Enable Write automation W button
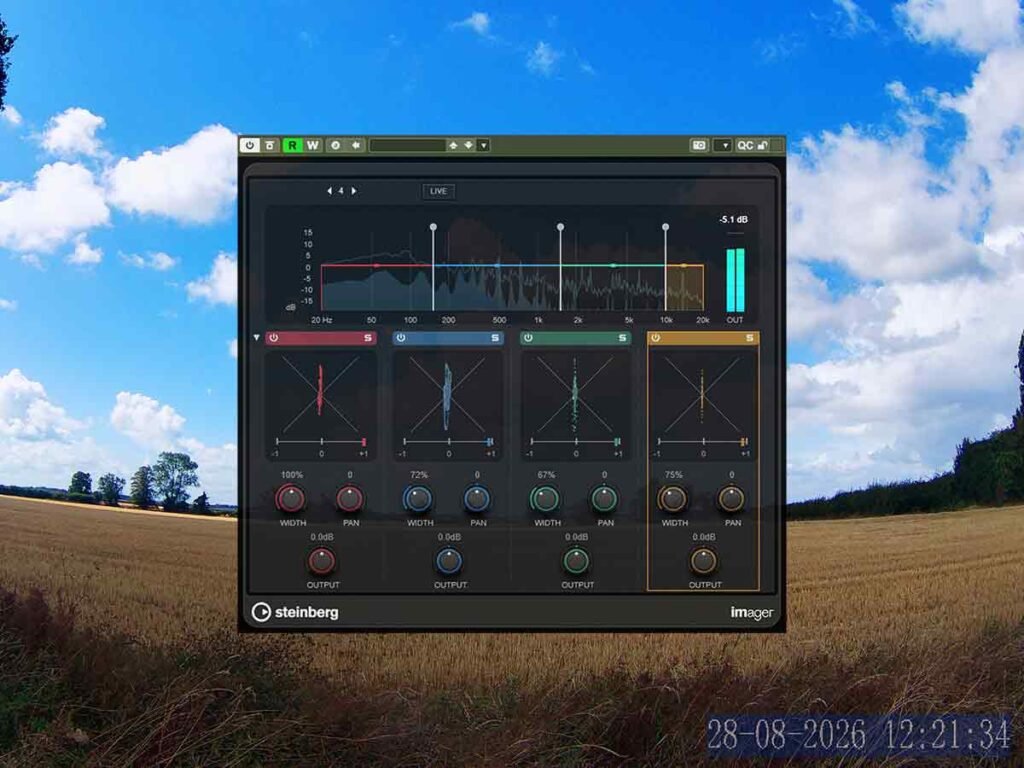 point(313,145)
